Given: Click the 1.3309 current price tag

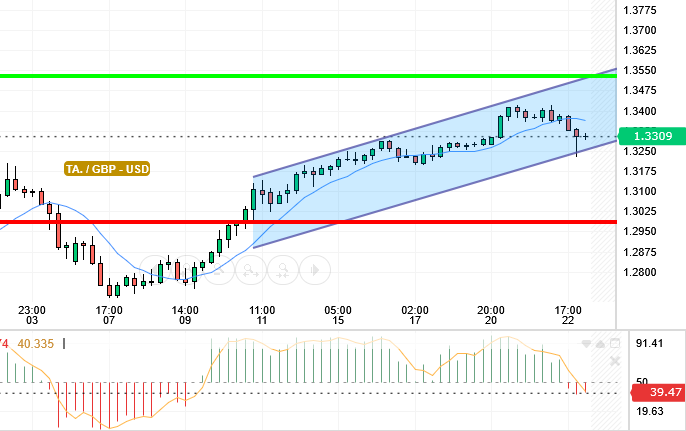Looking at the screenshot, I should [x=652, y=136].
